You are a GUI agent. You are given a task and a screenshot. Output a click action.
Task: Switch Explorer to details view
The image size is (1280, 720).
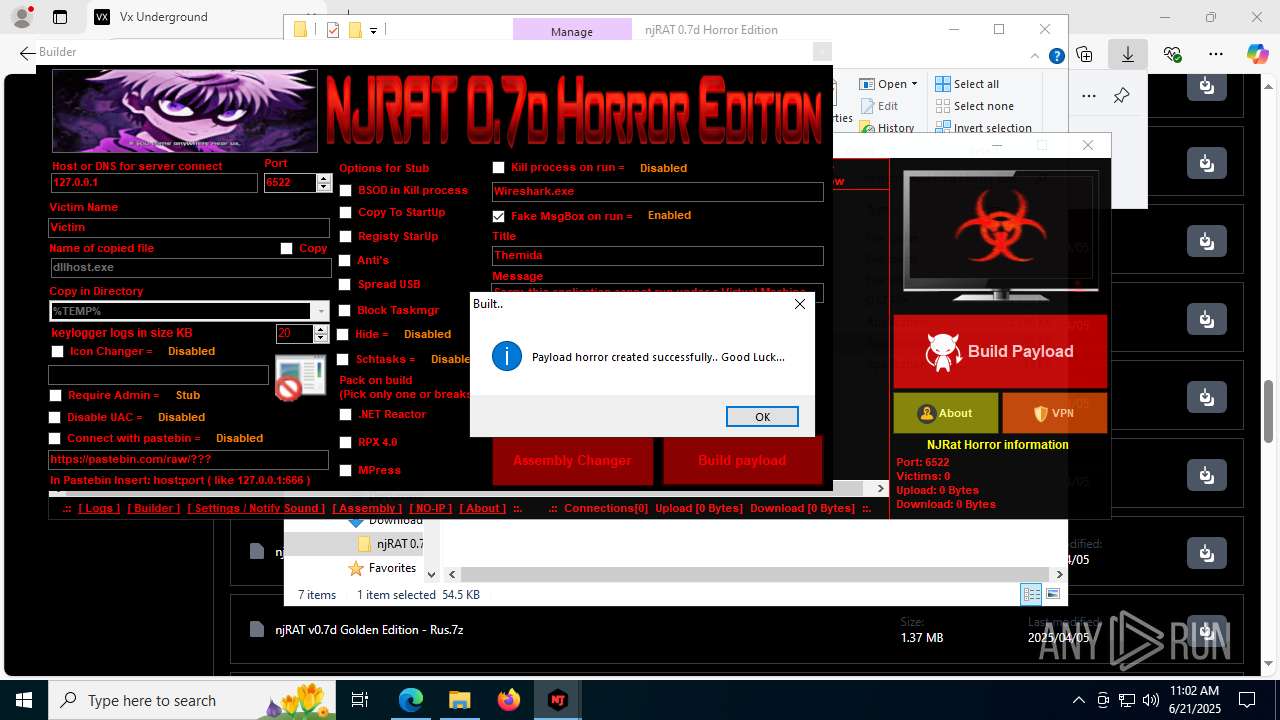tap(1031, 594)
